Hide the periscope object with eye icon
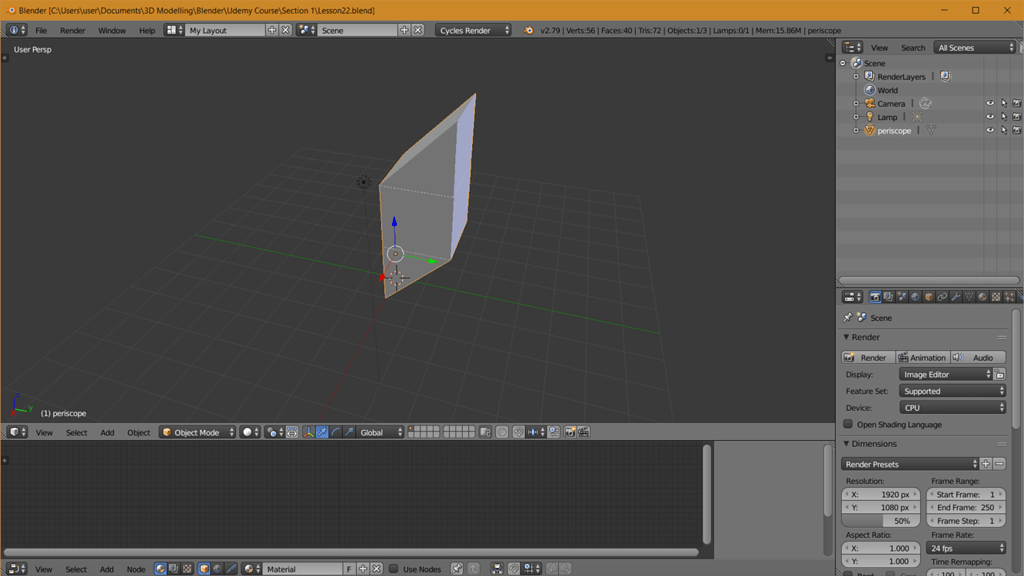Viewport: 1024px width, 576px height. point(990,130)
